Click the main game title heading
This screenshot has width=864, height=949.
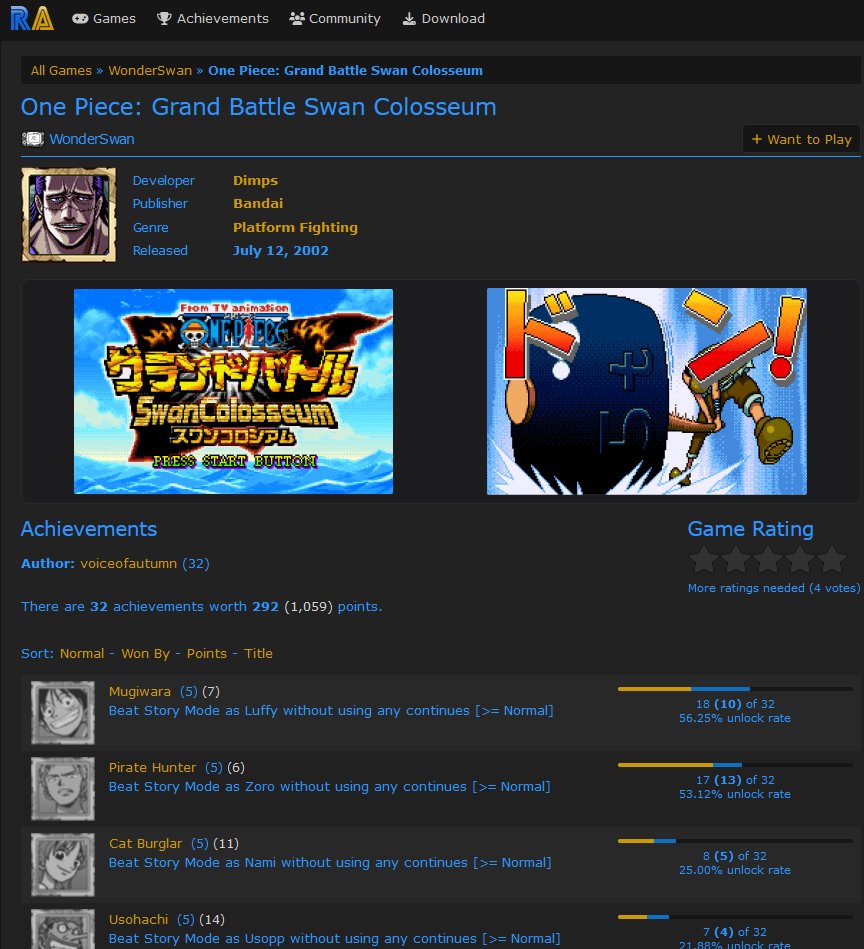click(x=258, y=107)
